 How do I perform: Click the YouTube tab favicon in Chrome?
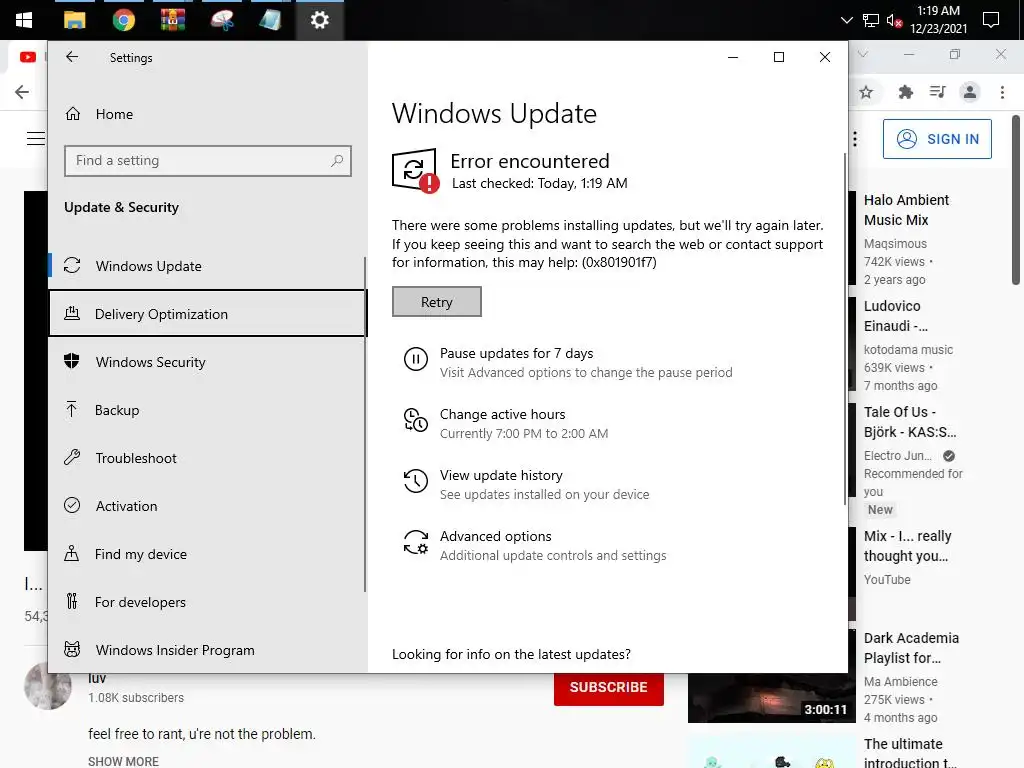pos(27,57)
